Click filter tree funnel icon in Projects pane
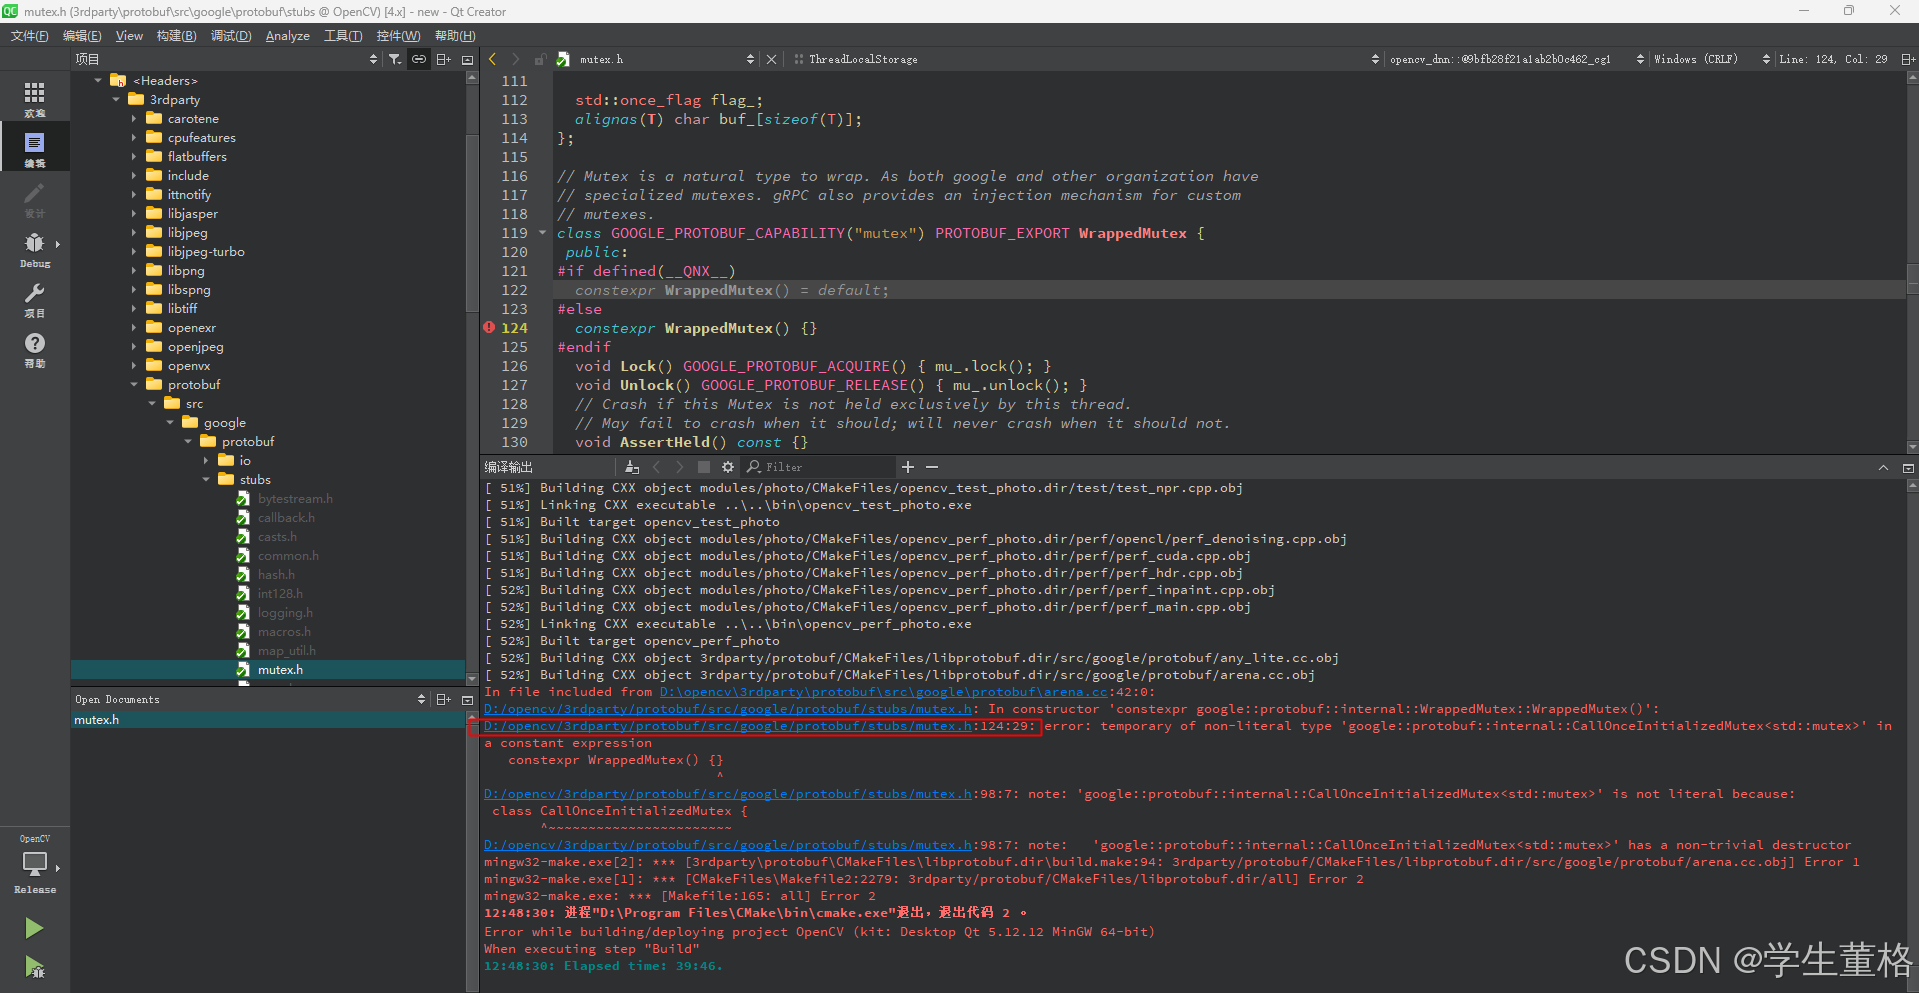 395,59
